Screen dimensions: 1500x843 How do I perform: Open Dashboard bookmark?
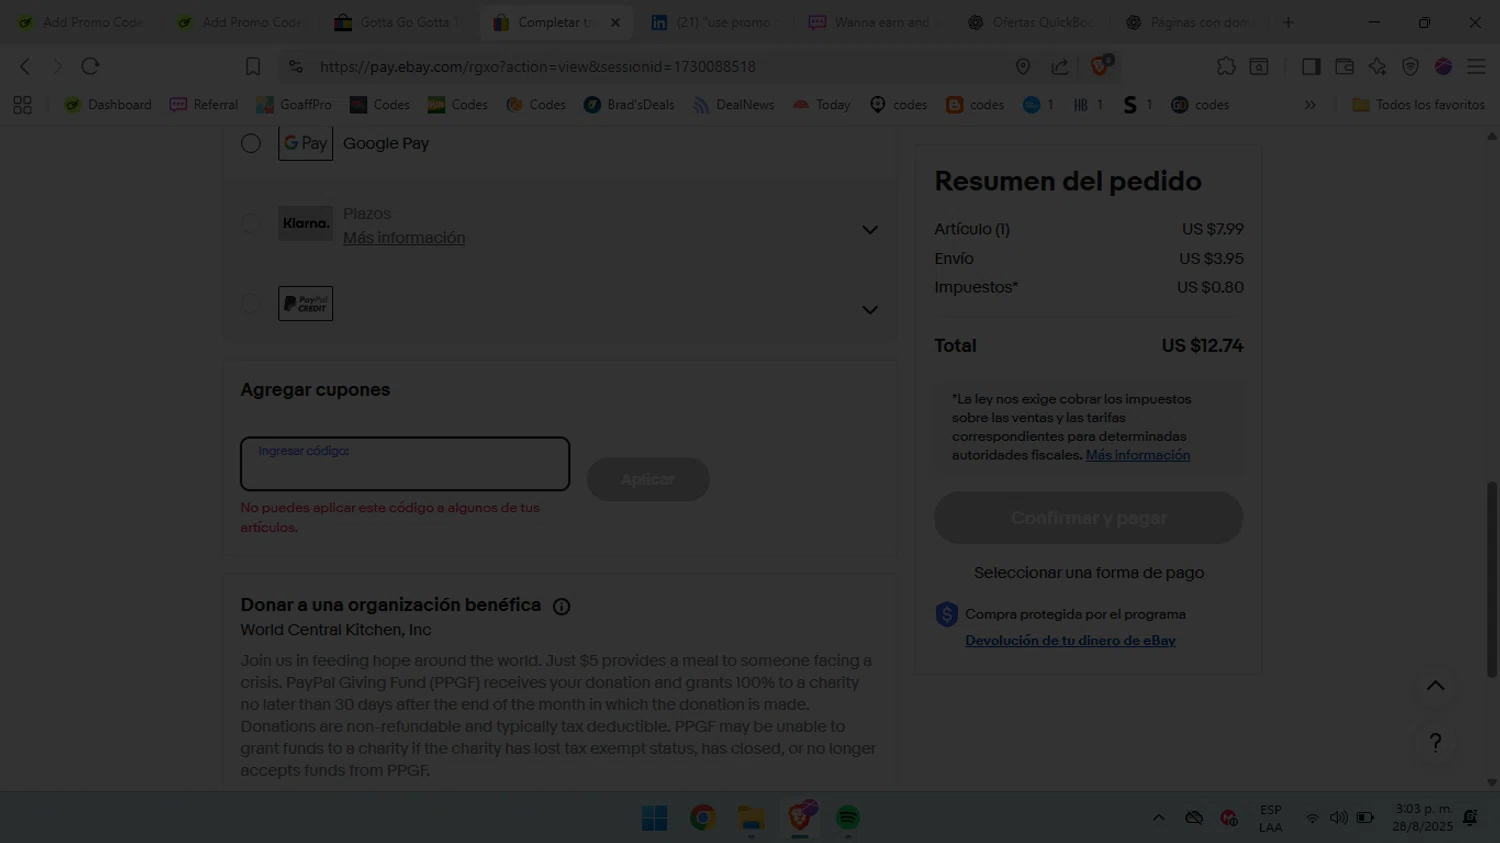click(x=108, y=104)
